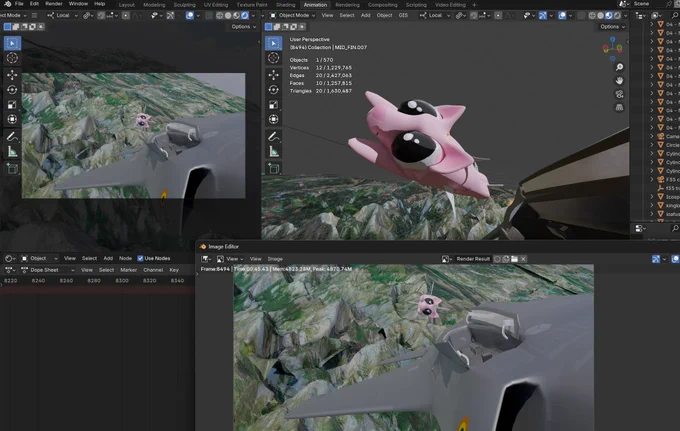Activate Select Box tool in right viewport

point(273,43)
